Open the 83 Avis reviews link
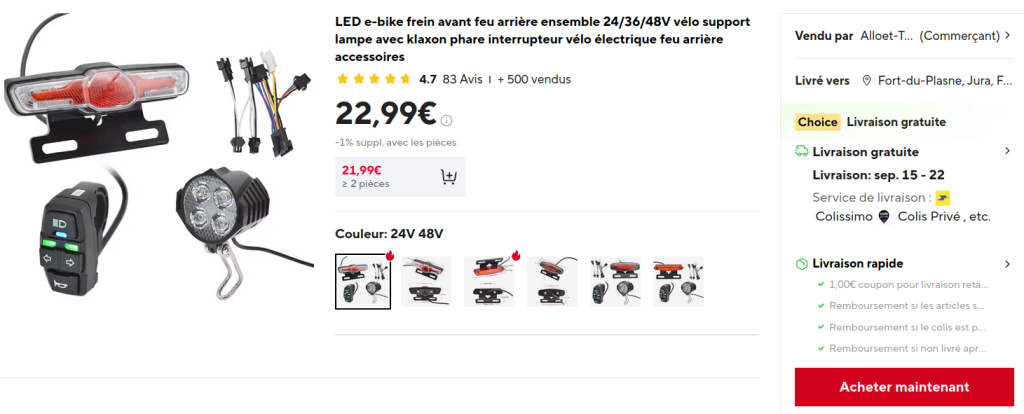 (x=462, y=79)
